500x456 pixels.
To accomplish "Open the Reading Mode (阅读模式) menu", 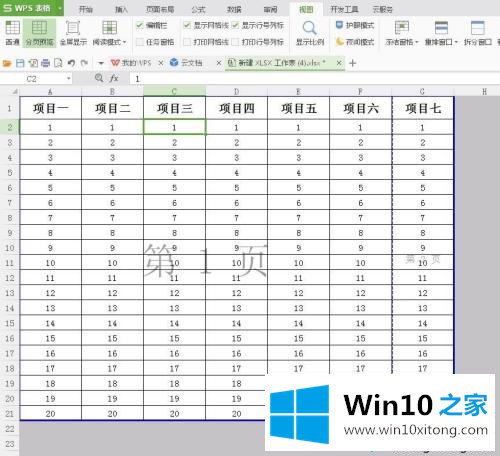I will point(109,33).
